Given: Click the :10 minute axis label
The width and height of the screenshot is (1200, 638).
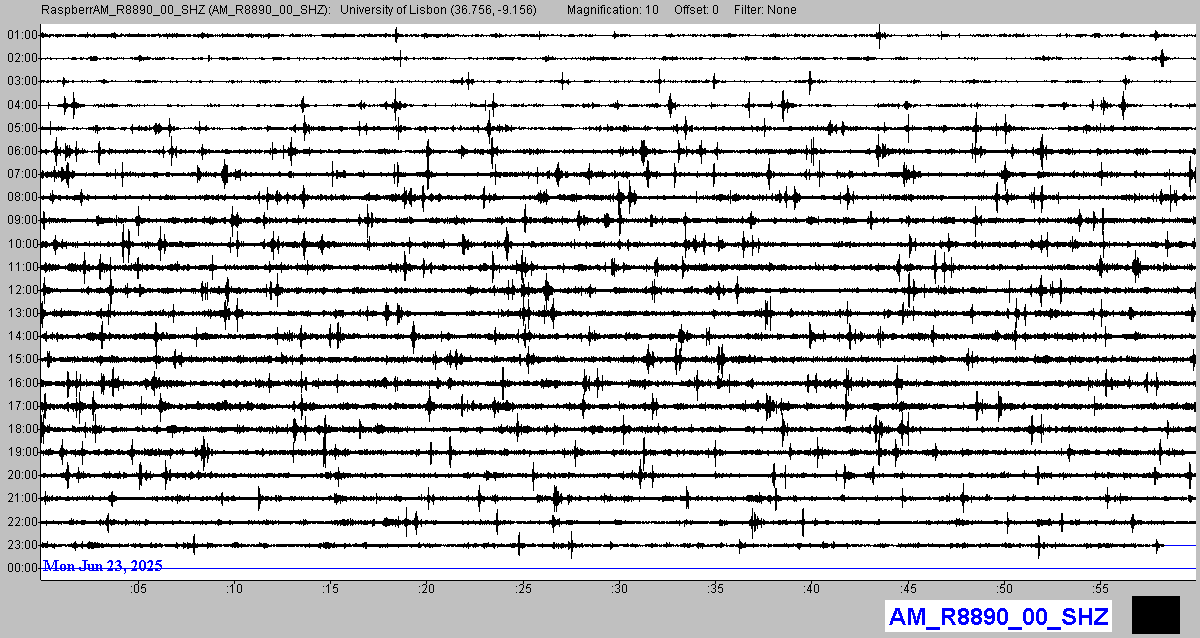Looking at the screenshot, I should coord(234,589).
